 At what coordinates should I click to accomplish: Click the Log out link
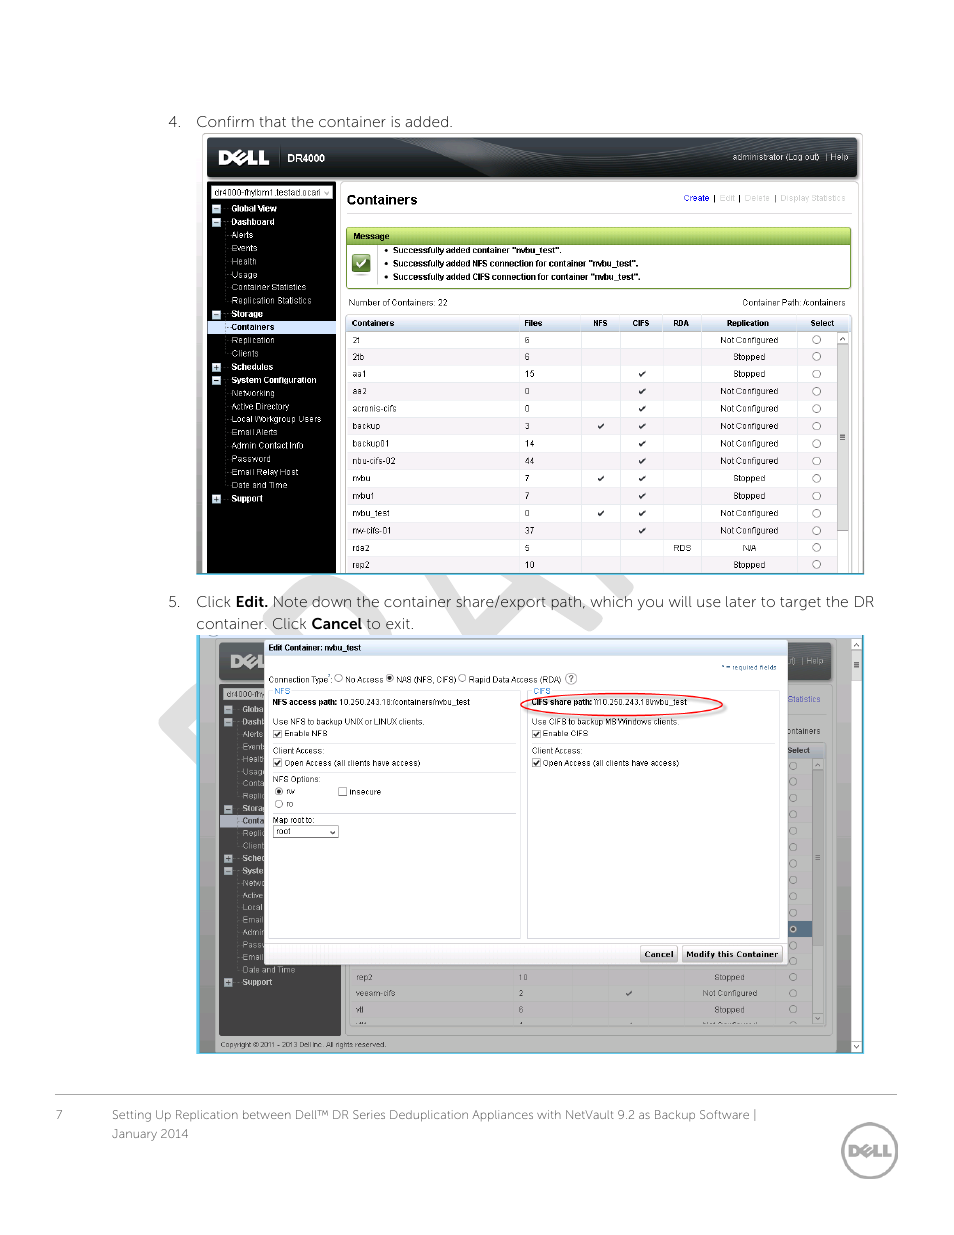[803, 157]
